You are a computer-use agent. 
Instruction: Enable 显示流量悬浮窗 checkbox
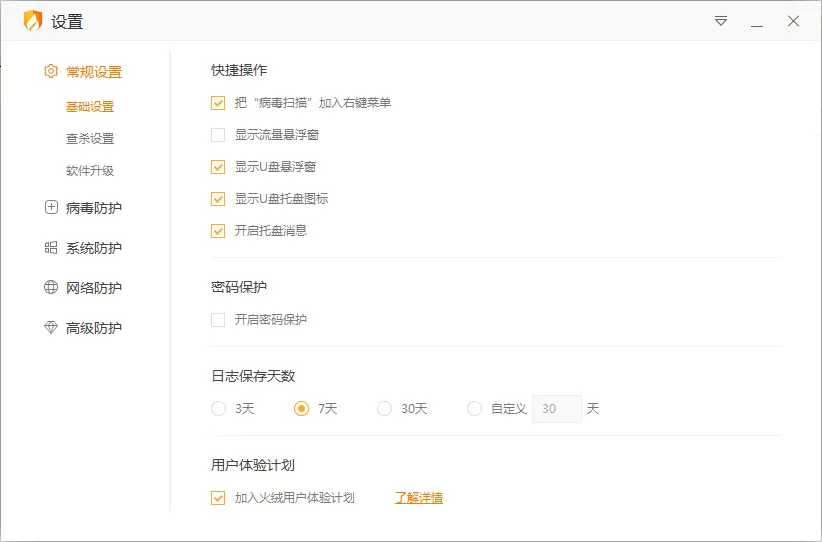tap(218, 135)
